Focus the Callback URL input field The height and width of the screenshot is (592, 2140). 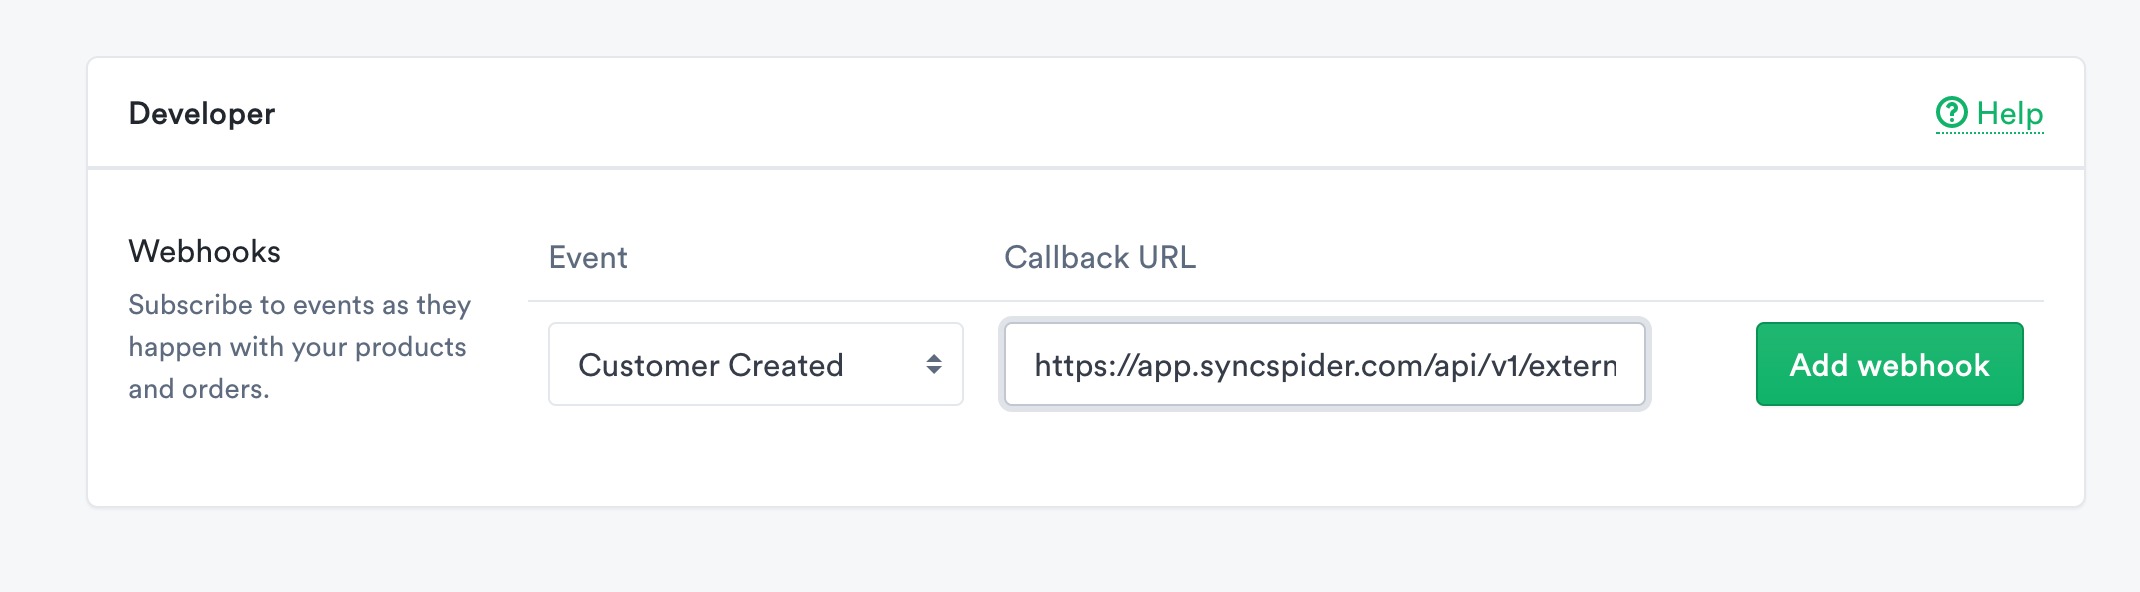pyautogui.click(x=1325, y=364)
